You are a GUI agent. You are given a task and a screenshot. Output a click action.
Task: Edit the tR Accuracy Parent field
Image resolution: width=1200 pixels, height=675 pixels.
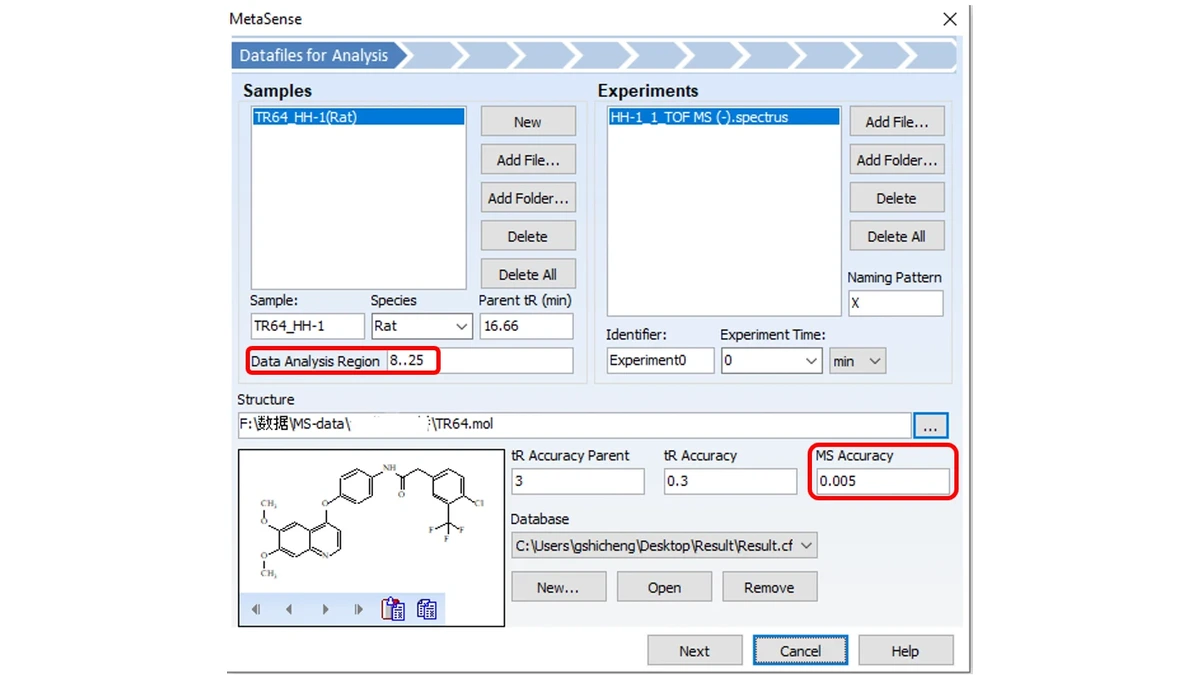tap(578, 481)
